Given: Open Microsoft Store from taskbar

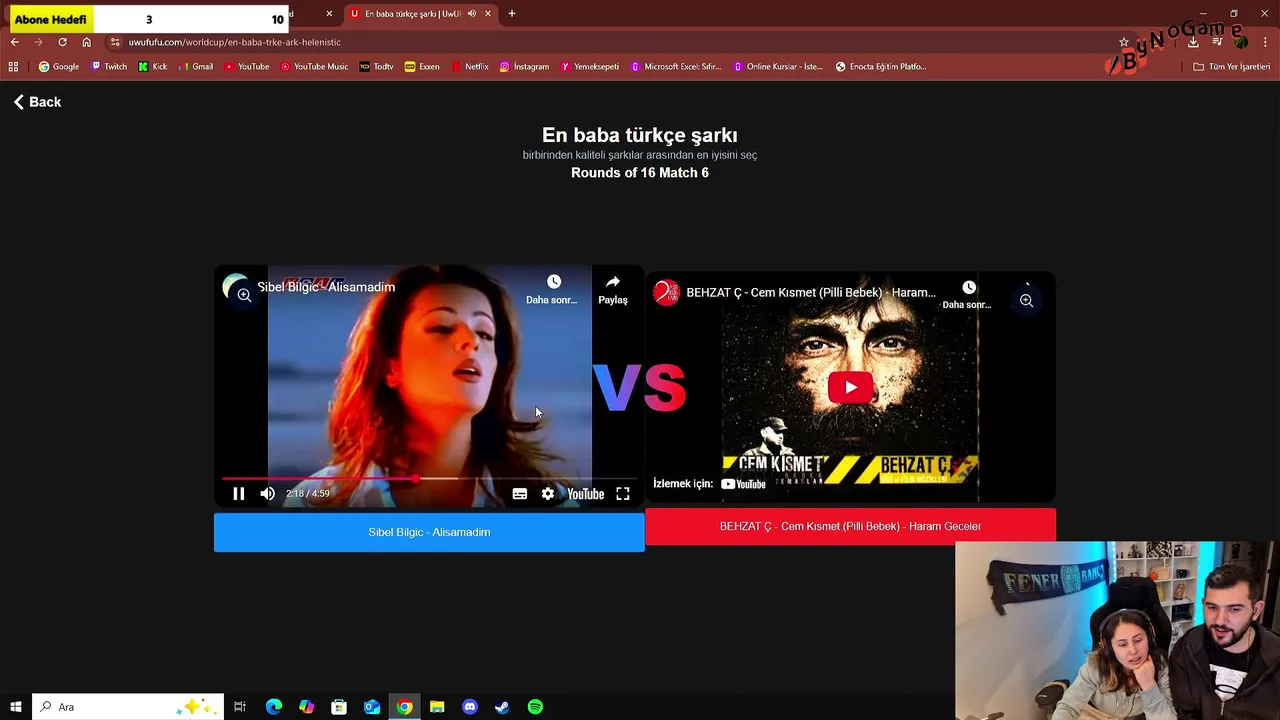Looking at the screenshot, I should 339,707.
